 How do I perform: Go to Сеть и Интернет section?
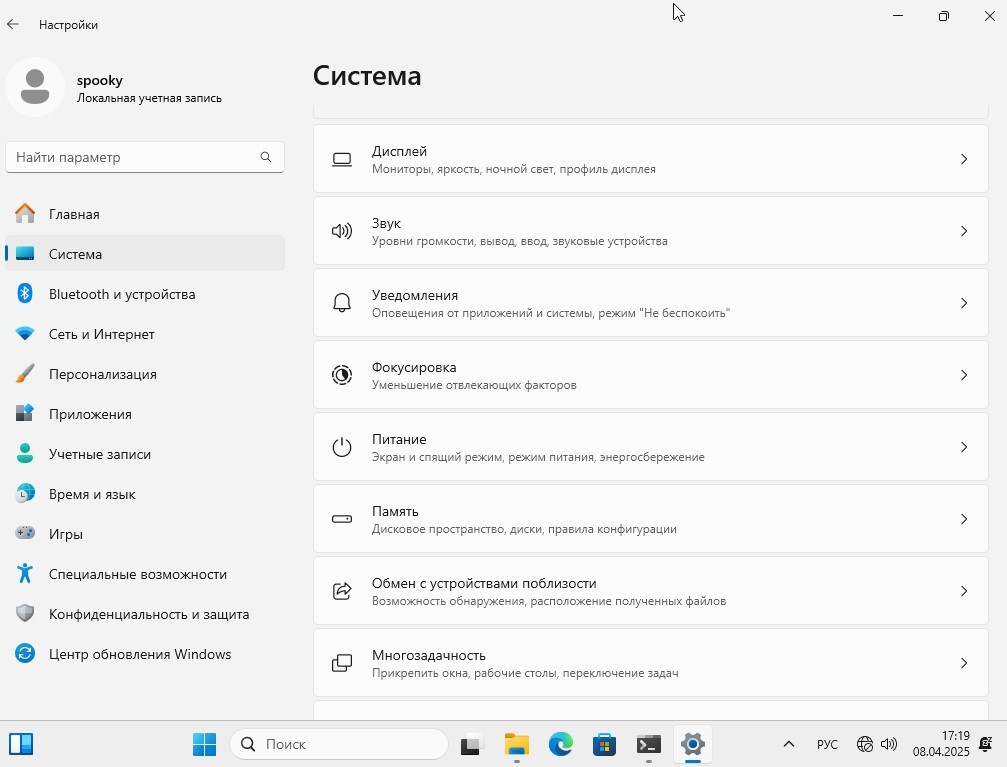pyautogui.click(x=144, y=333)
